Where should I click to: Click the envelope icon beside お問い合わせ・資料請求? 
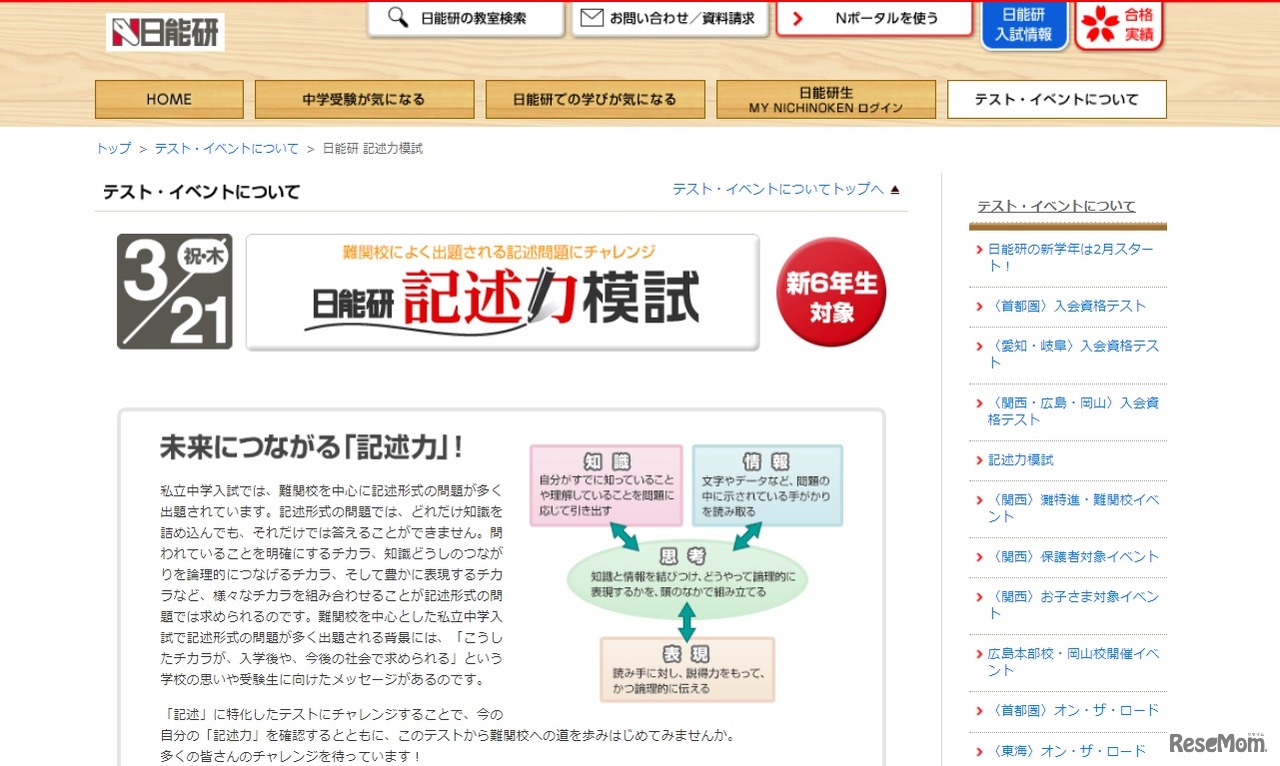pyautogui.click(x=592, y=17)
